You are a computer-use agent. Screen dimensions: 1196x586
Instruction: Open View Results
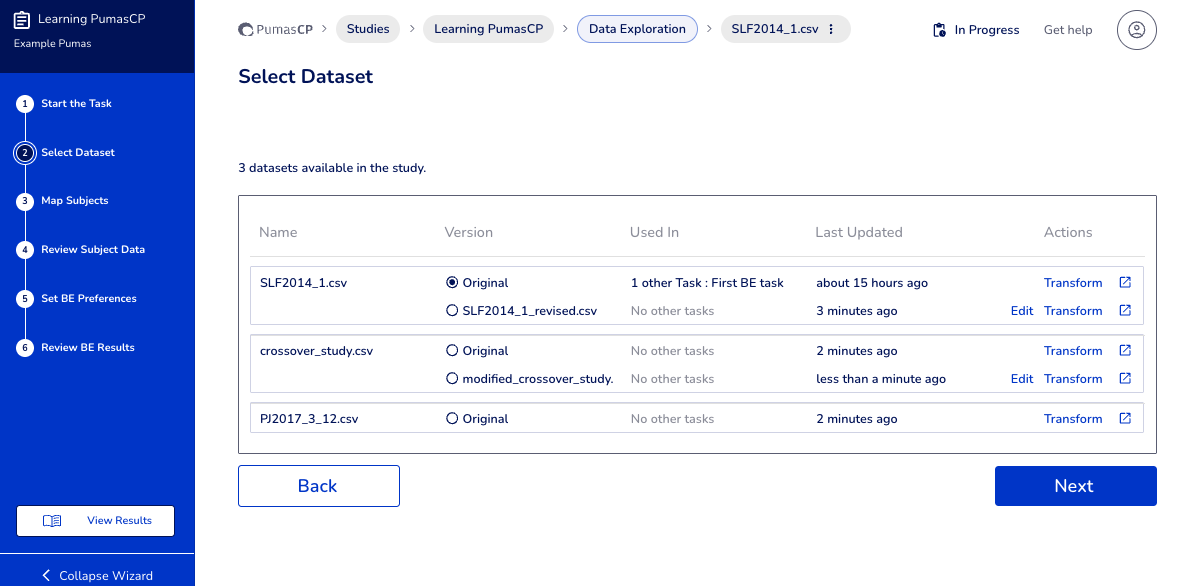coord(96,521)
